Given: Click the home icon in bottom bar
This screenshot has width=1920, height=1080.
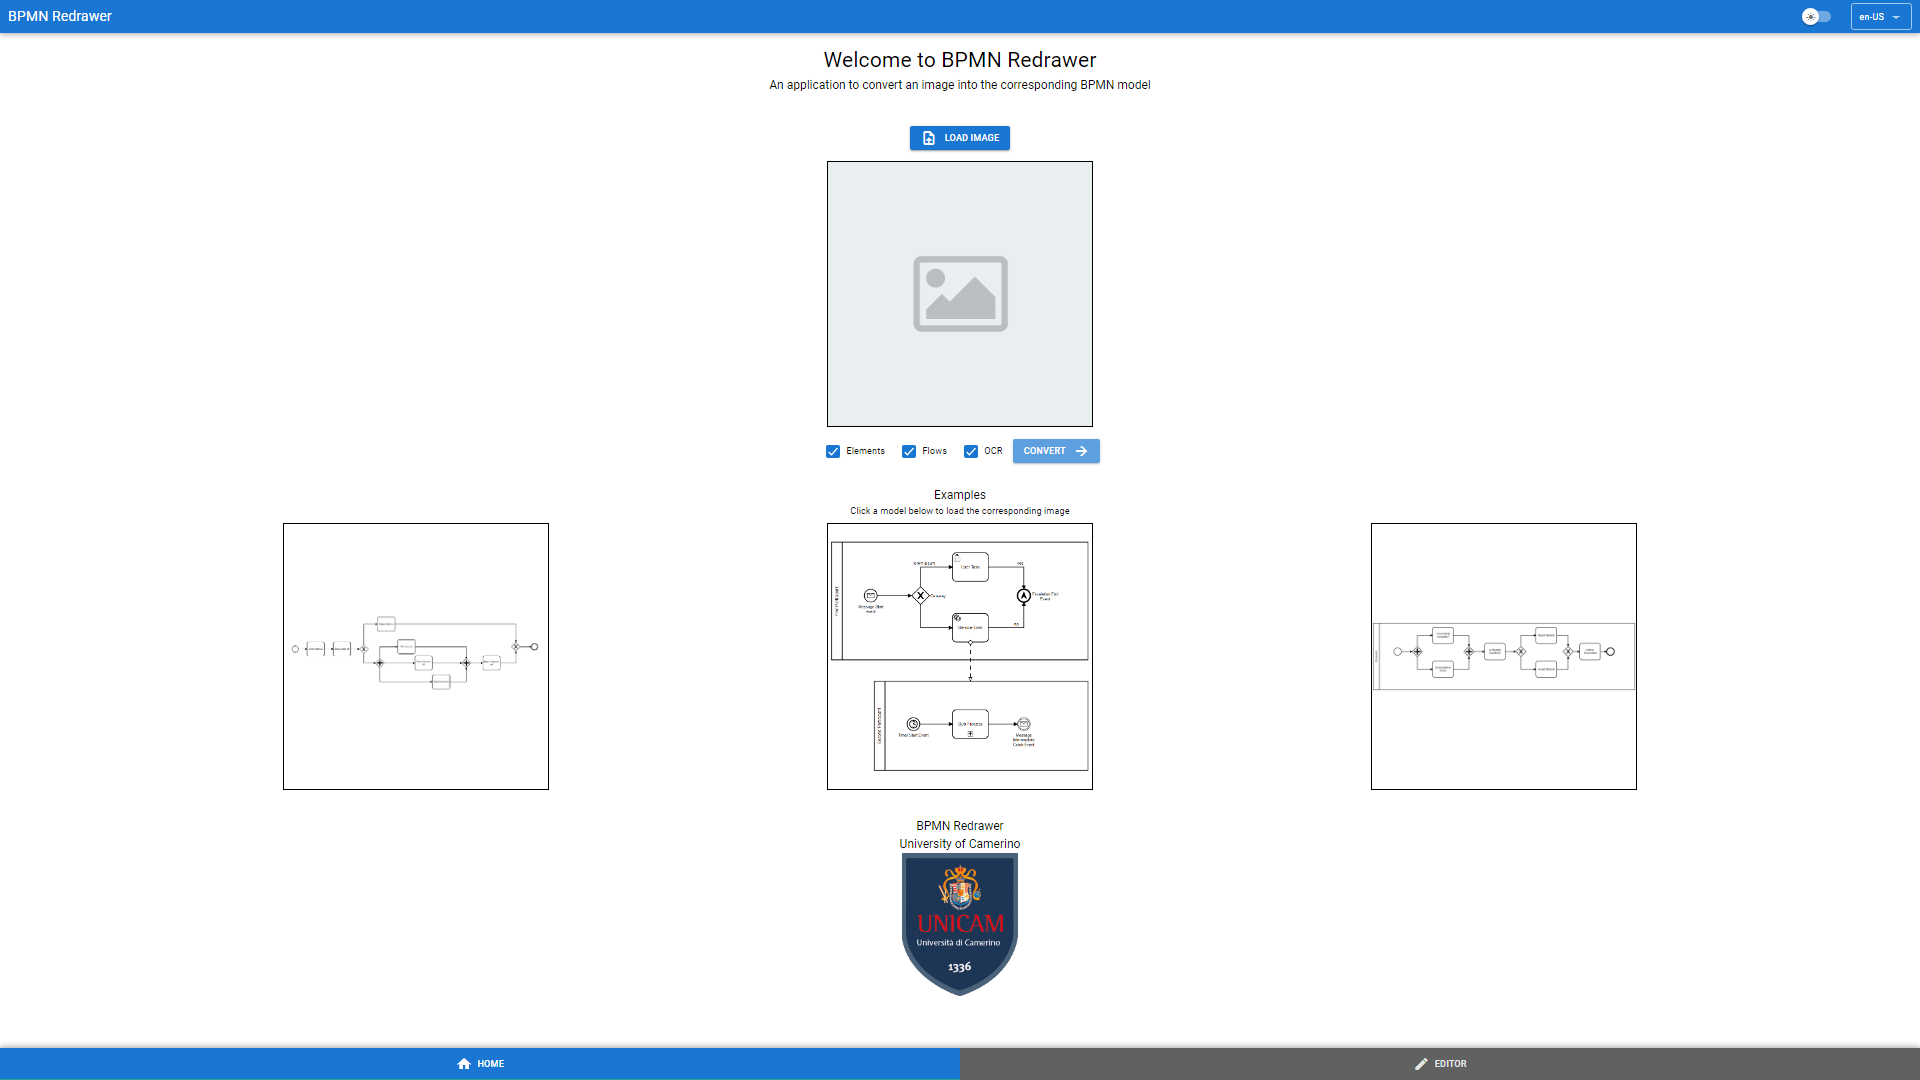Looking at the screenshot, I should [464, 1064].
